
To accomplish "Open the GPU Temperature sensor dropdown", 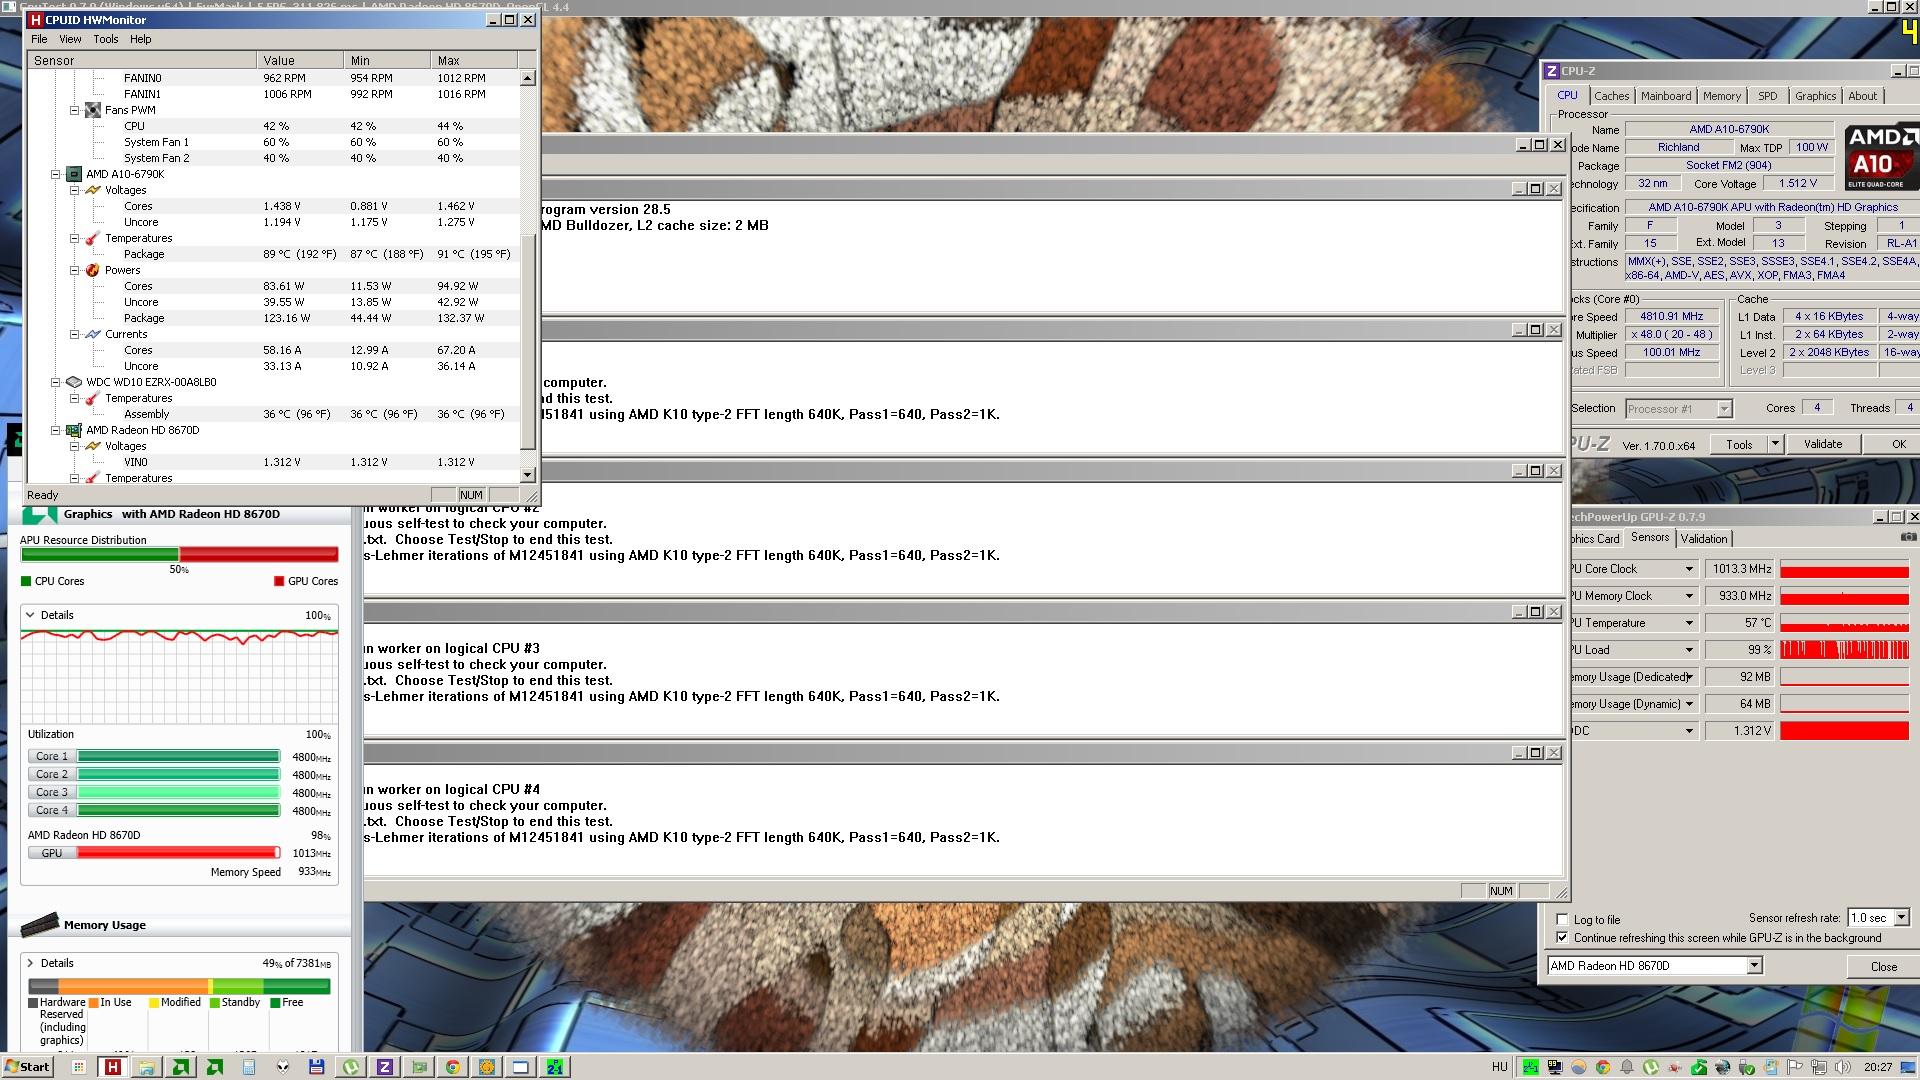I will [1689, 623].
